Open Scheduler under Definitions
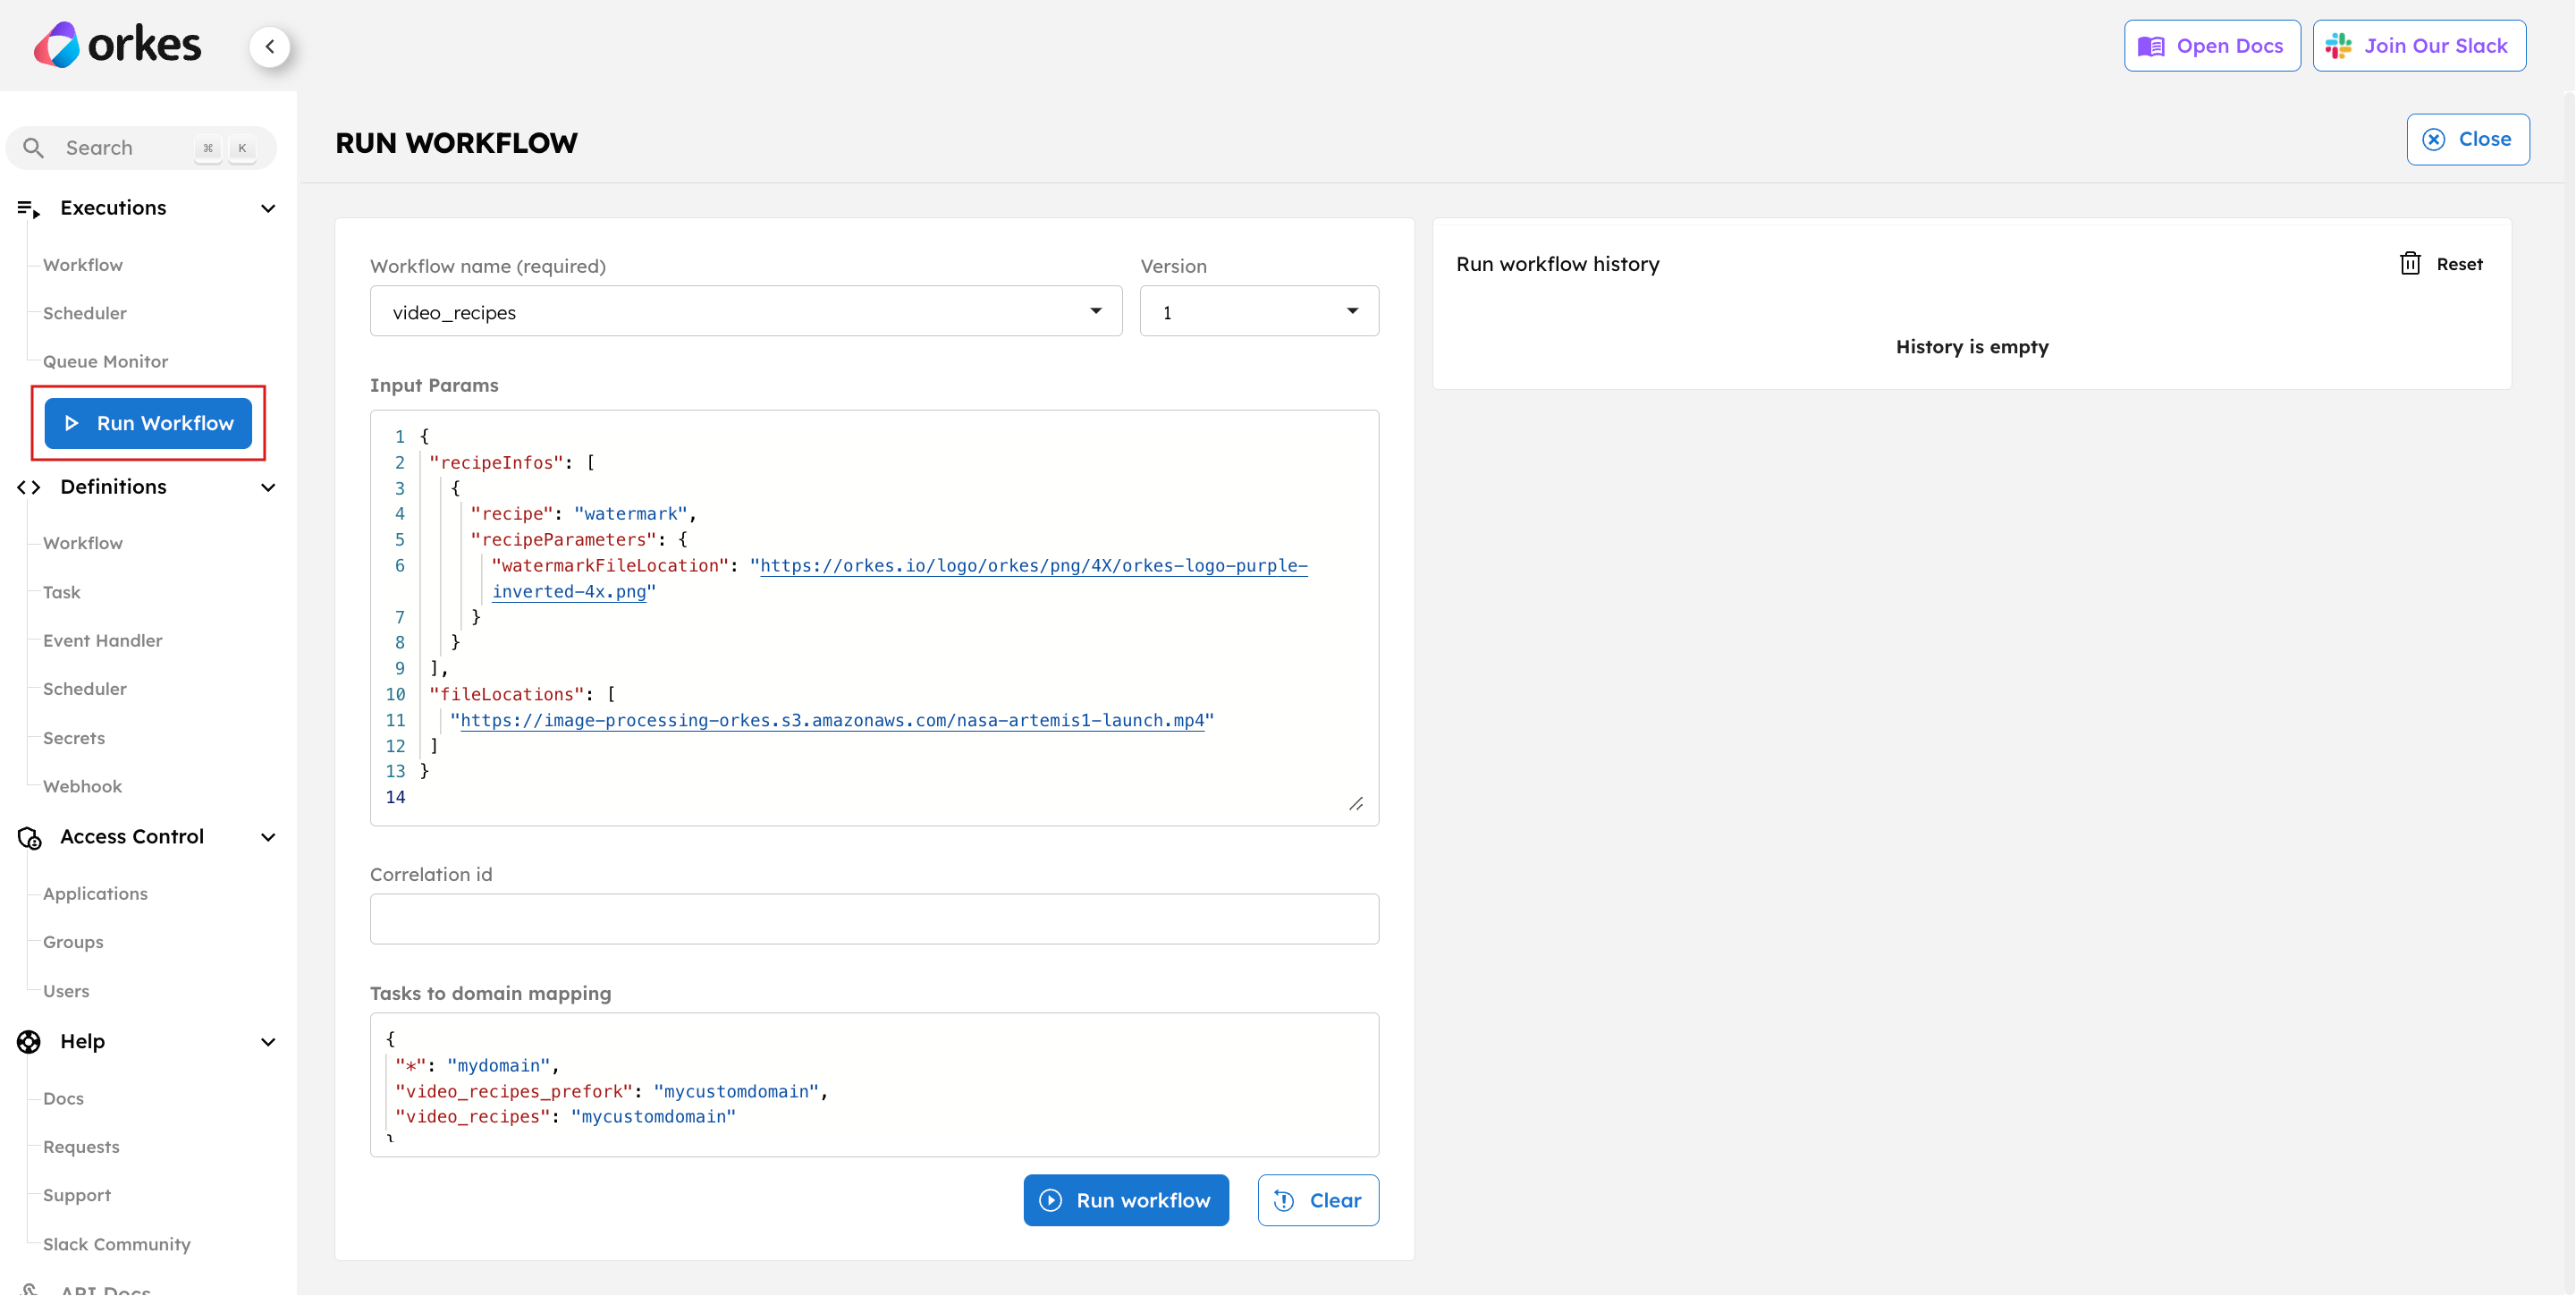Viewport: 2576px width, 1296px height. point(85,689)
